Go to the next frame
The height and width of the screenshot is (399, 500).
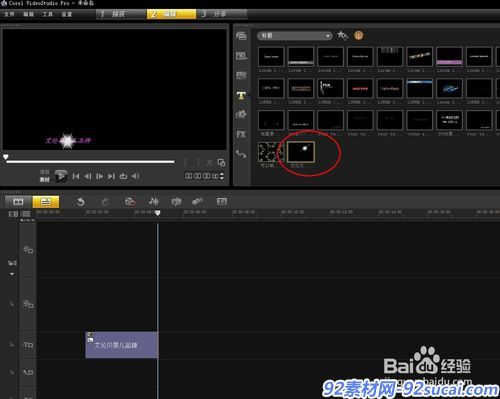tap(100, 176)
